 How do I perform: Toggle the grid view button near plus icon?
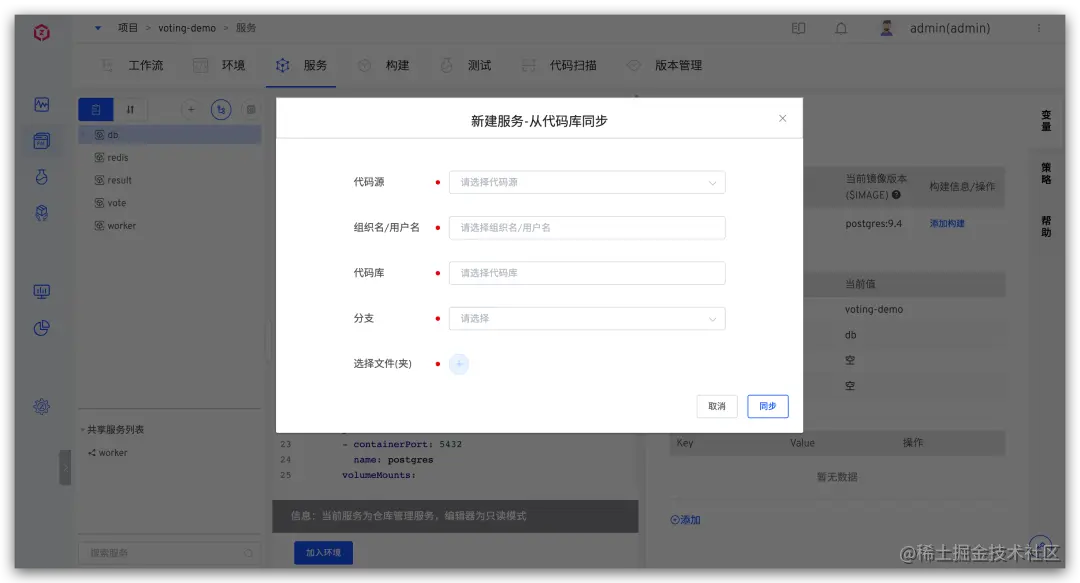click(249, 109)
